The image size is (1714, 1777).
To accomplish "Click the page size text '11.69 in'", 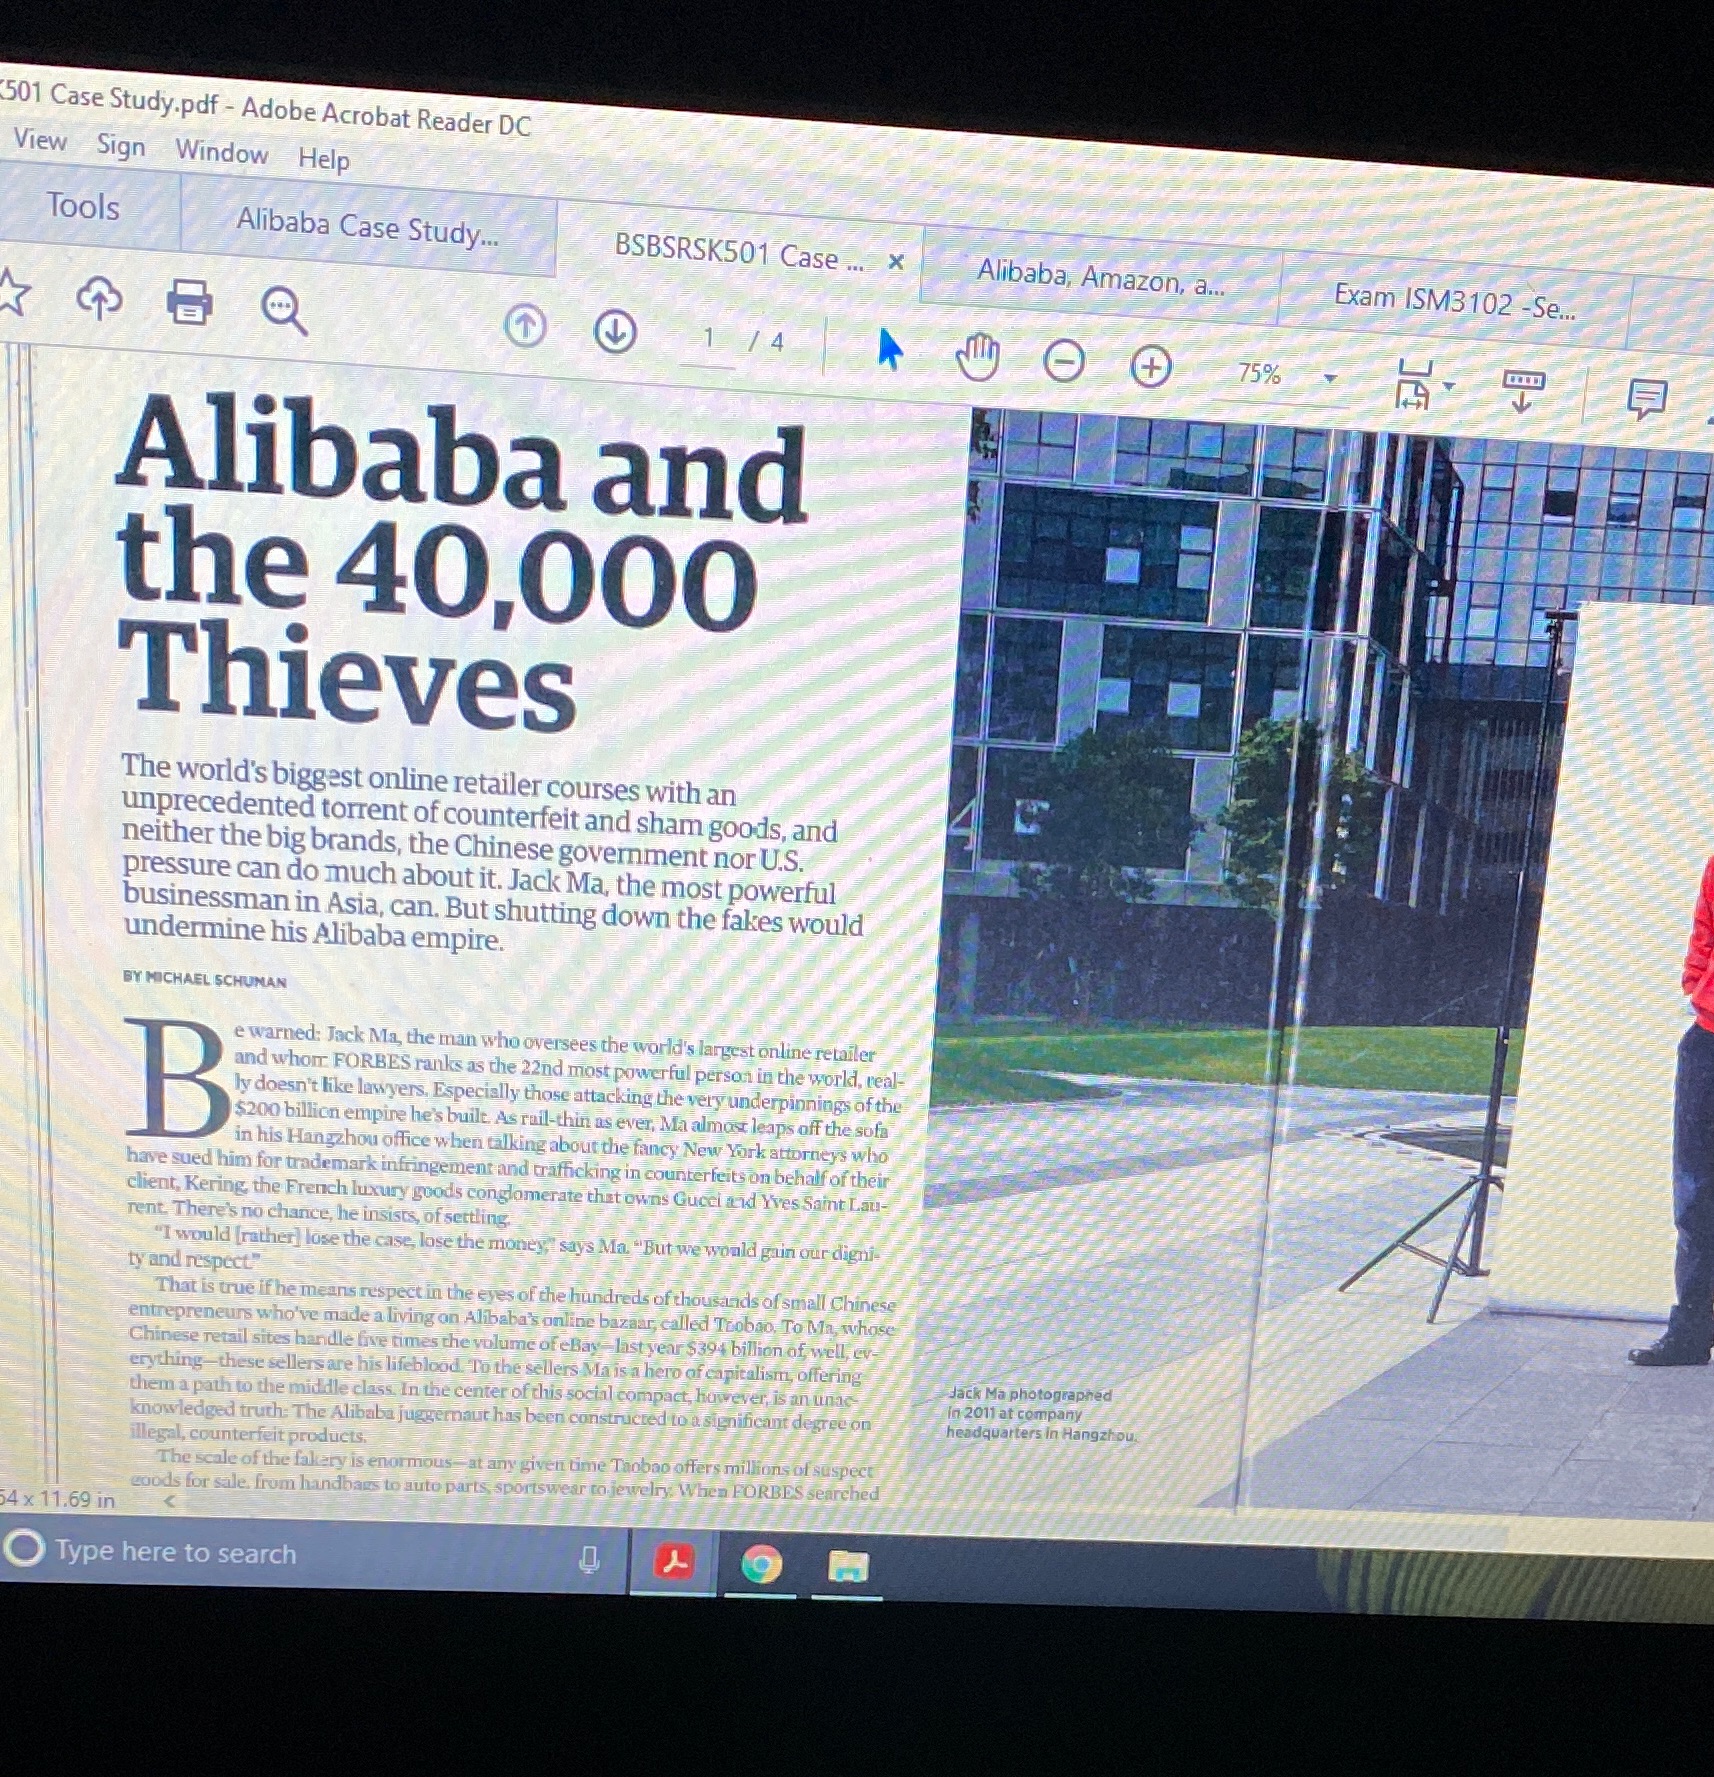I will click(x=77, y=1499).
